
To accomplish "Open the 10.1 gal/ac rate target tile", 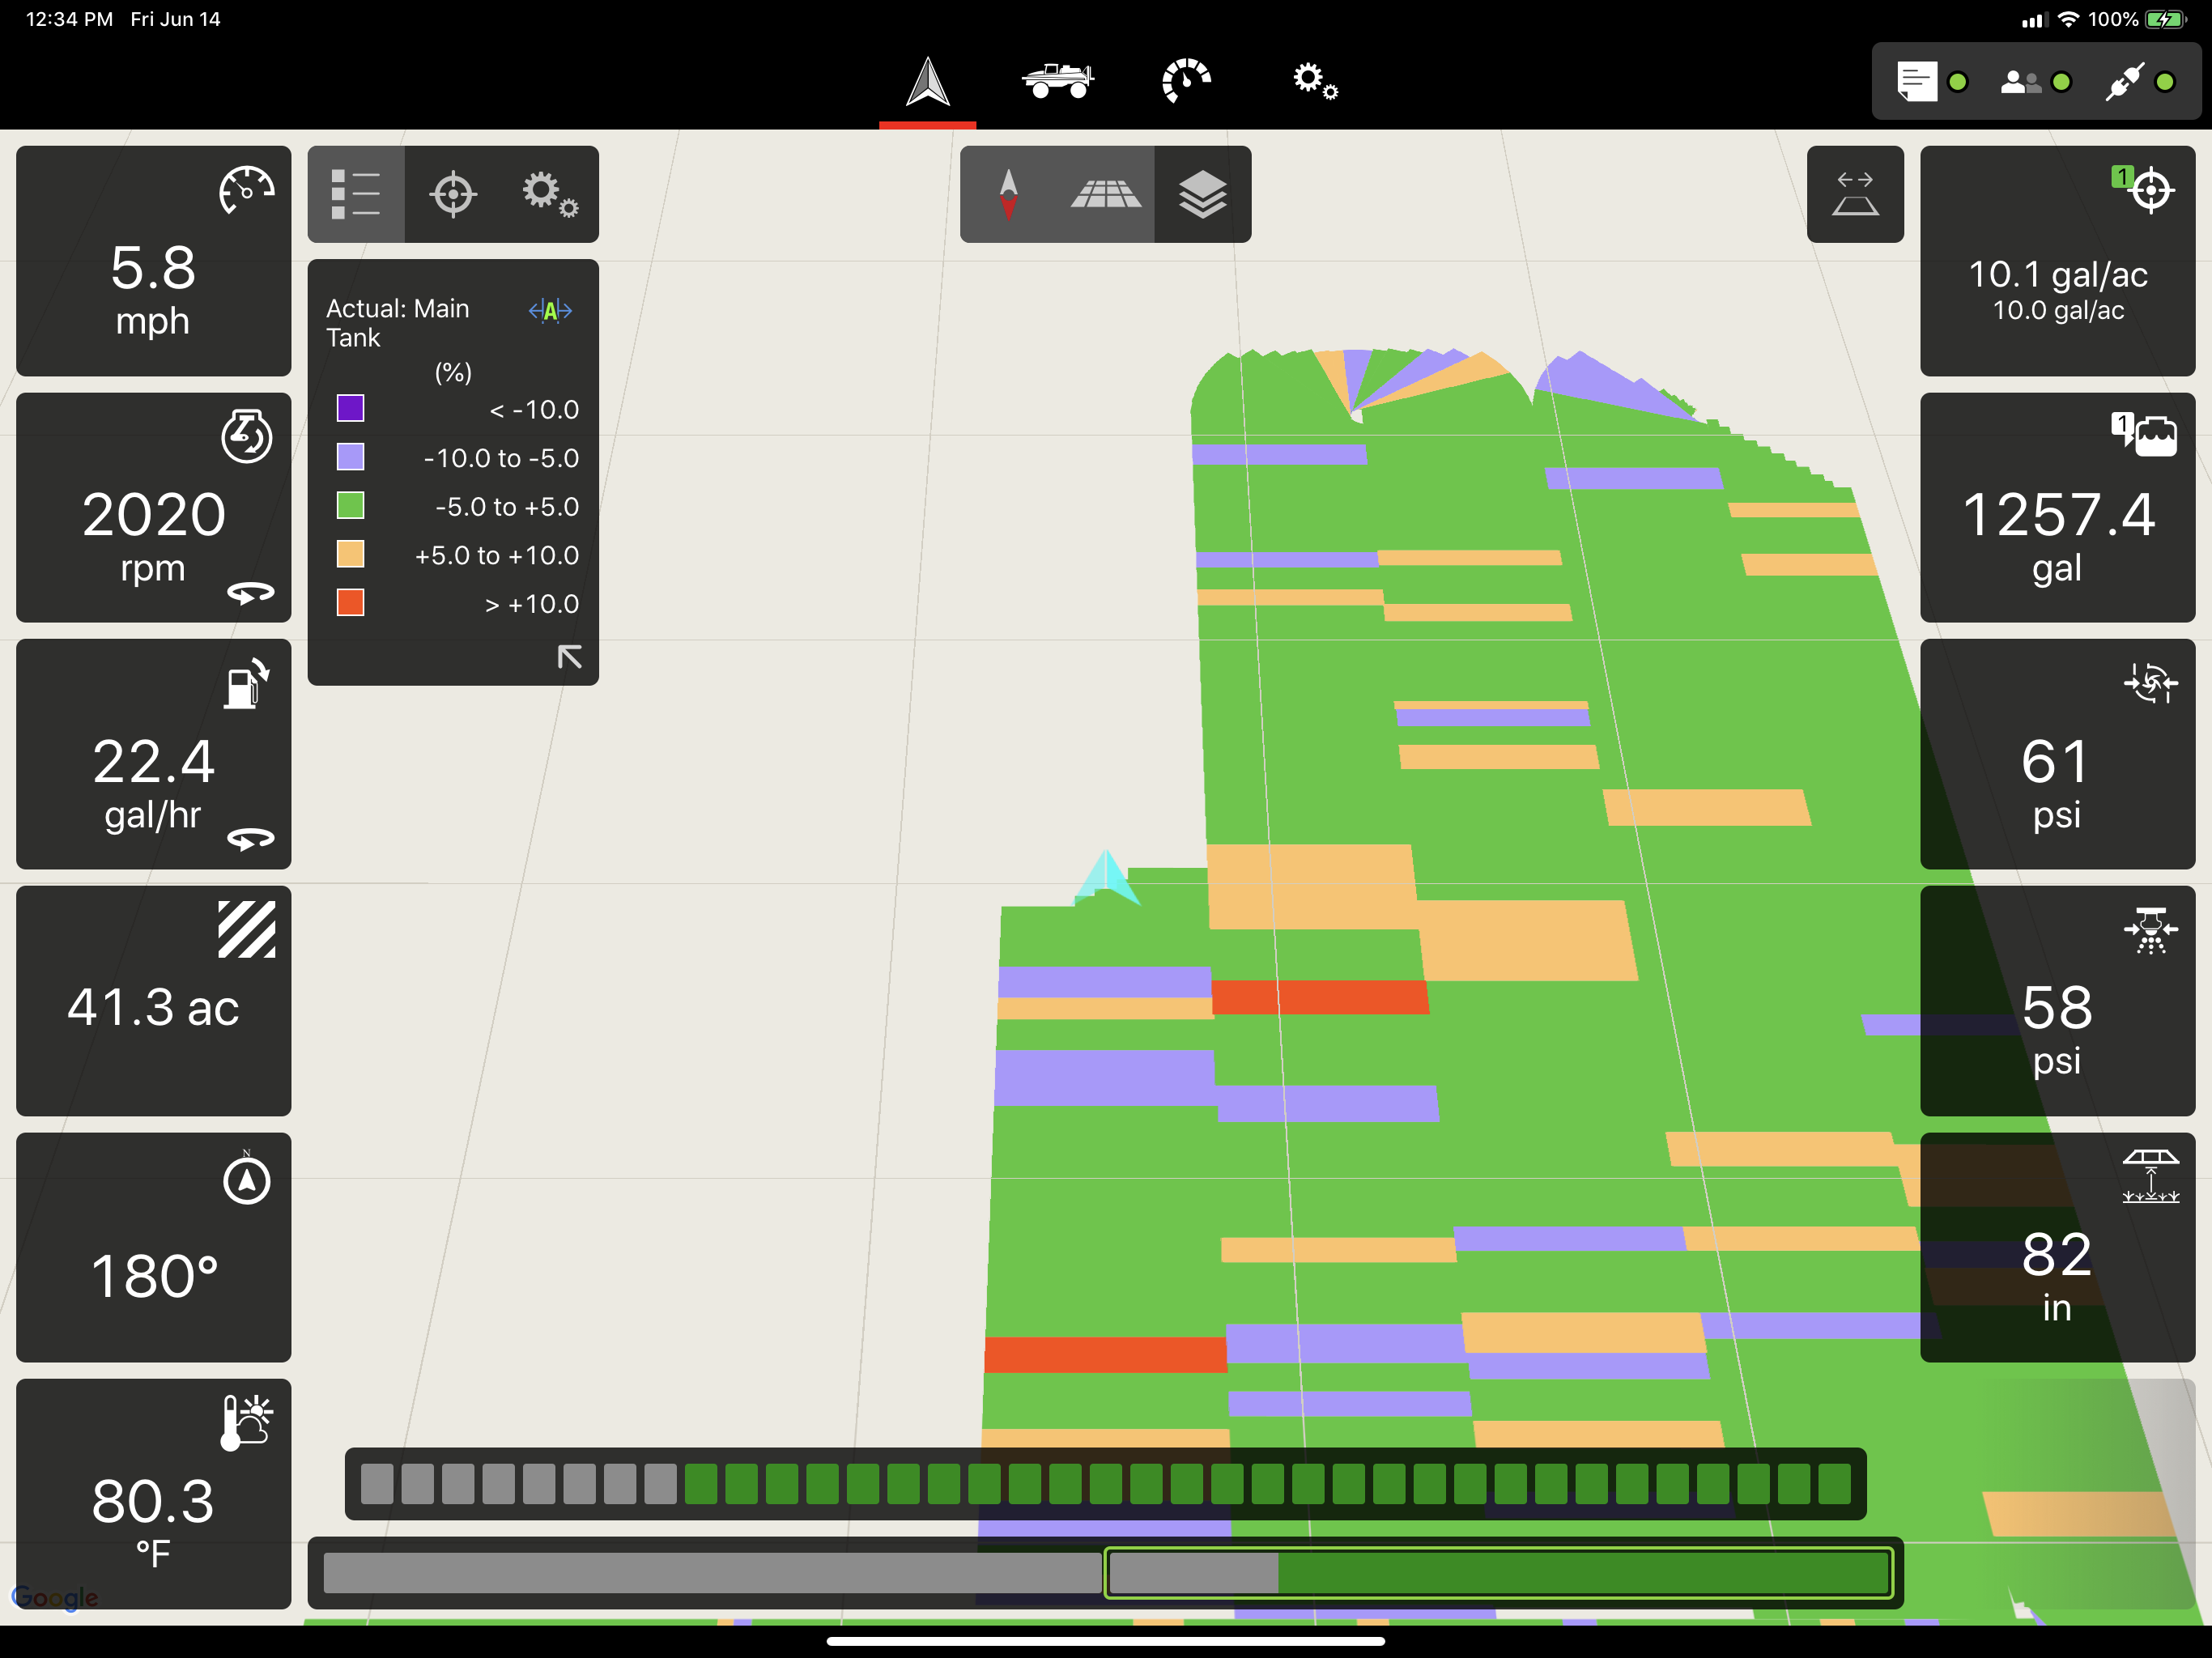I will click(x=2057, y=261).
